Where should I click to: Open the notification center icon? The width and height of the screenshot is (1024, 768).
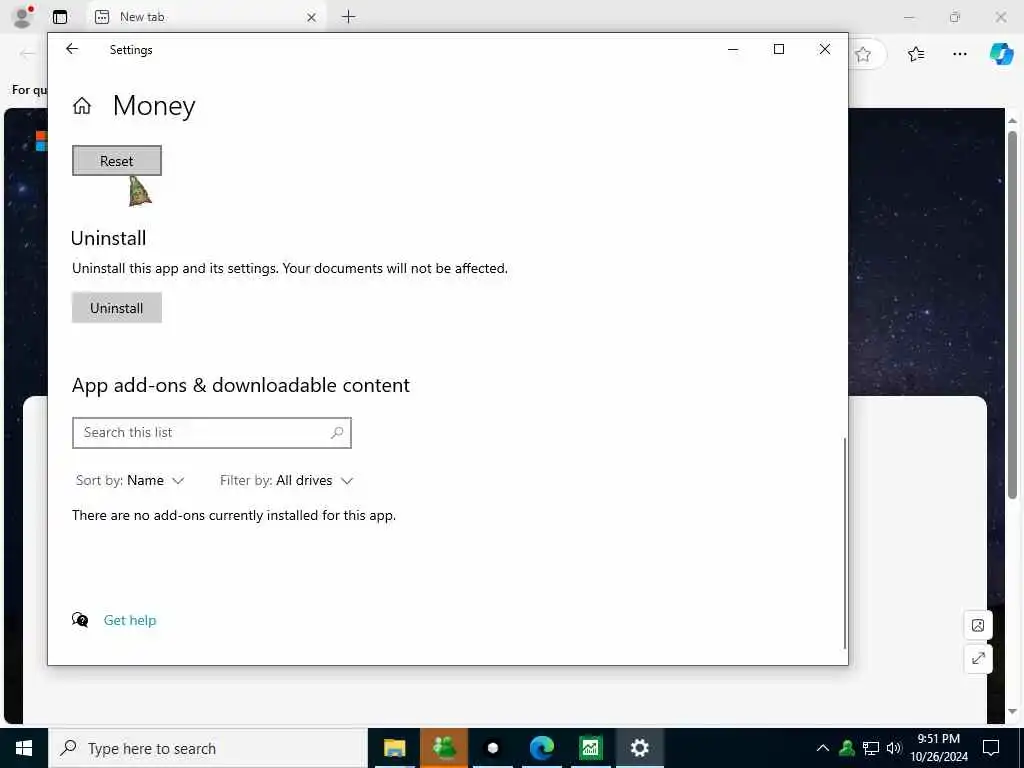(x=991, y=748)
